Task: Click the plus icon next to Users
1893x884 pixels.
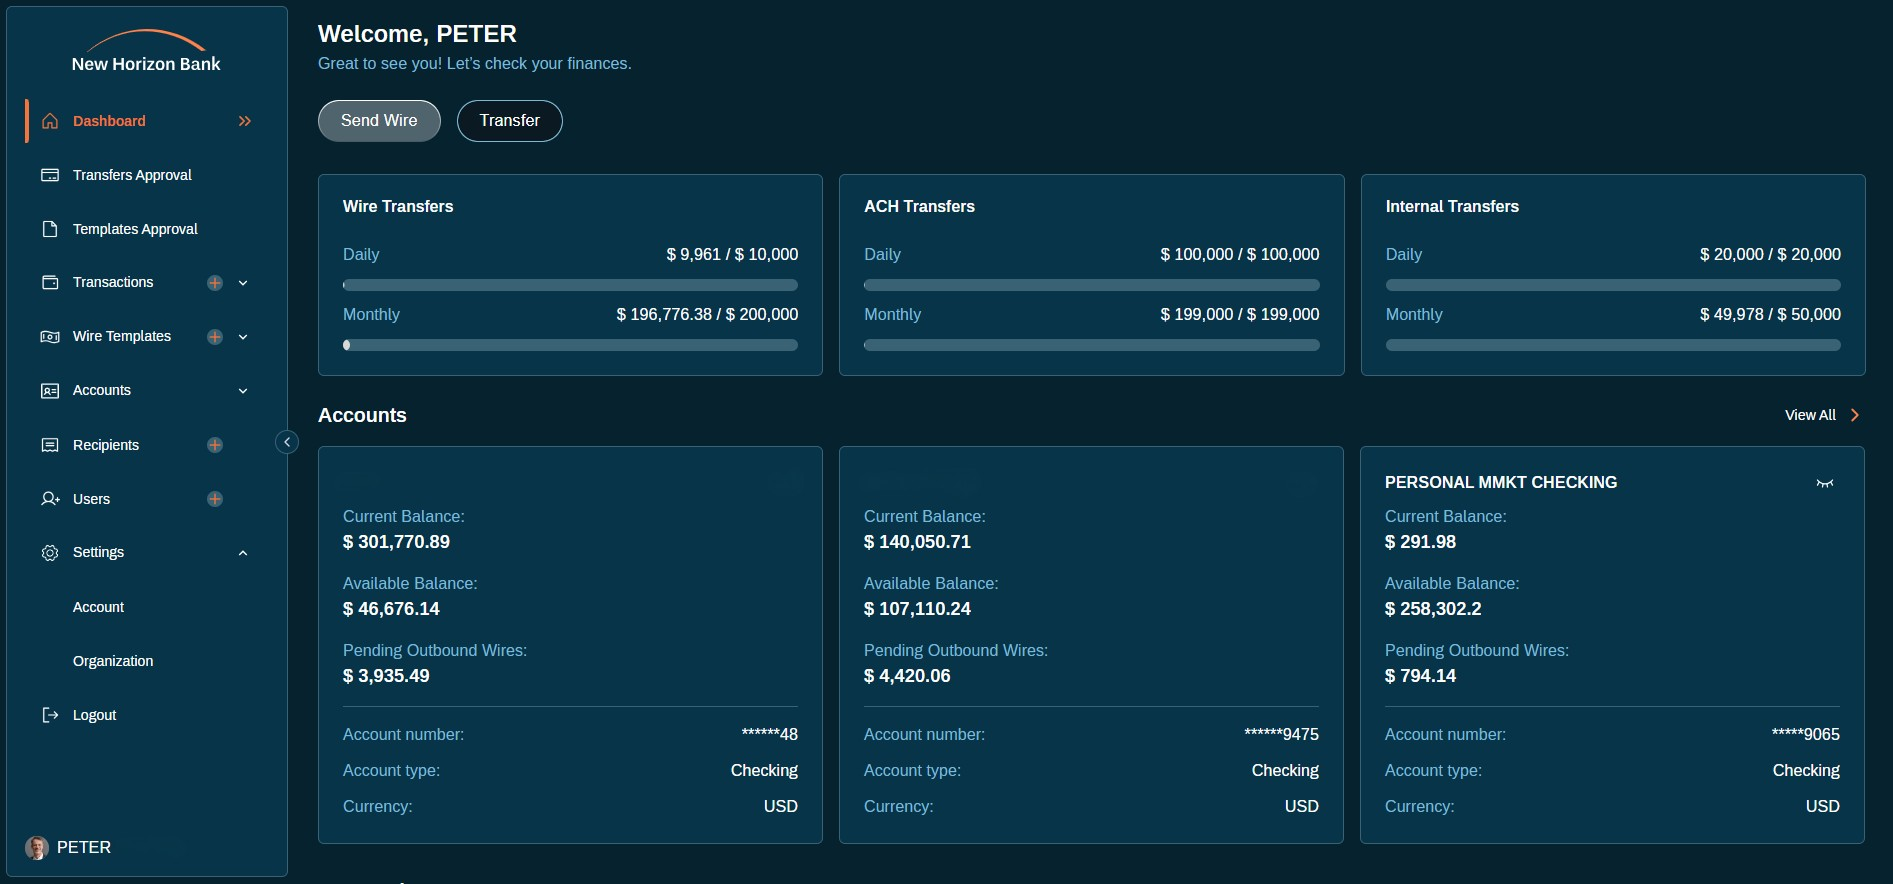Action: 215,499
